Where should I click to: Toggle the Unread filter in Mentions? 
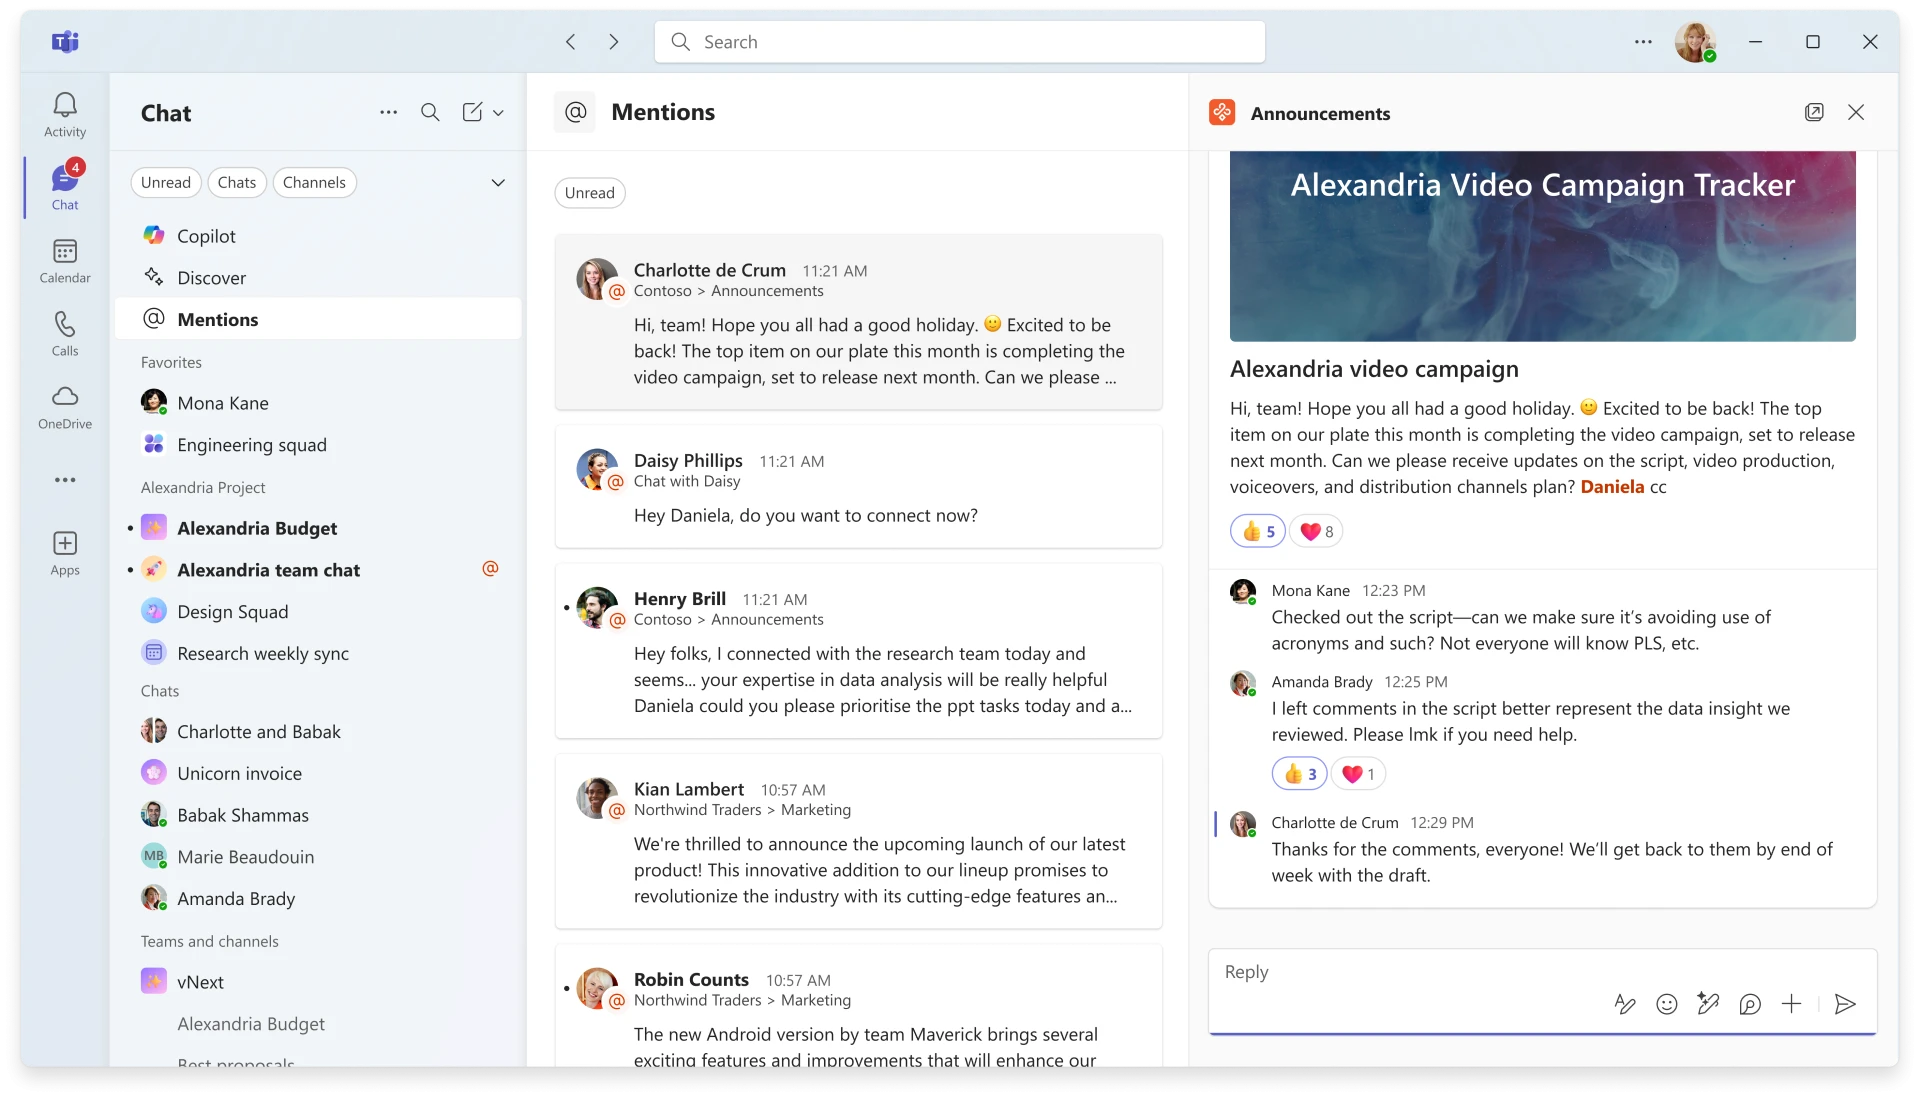tap(589, 191)
